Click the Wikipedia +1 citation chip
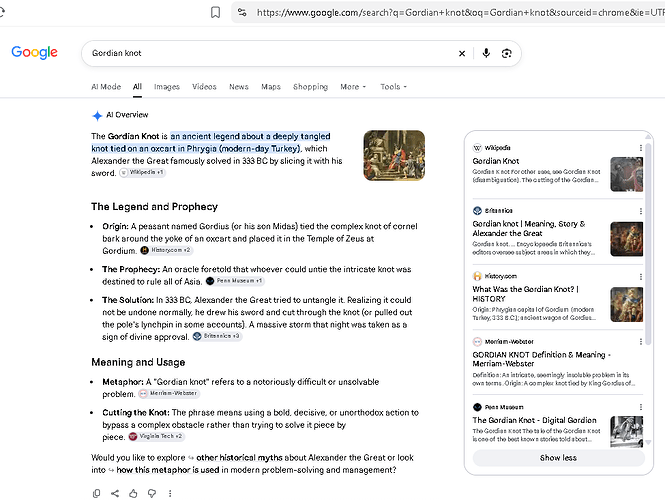 click(142, 173)
